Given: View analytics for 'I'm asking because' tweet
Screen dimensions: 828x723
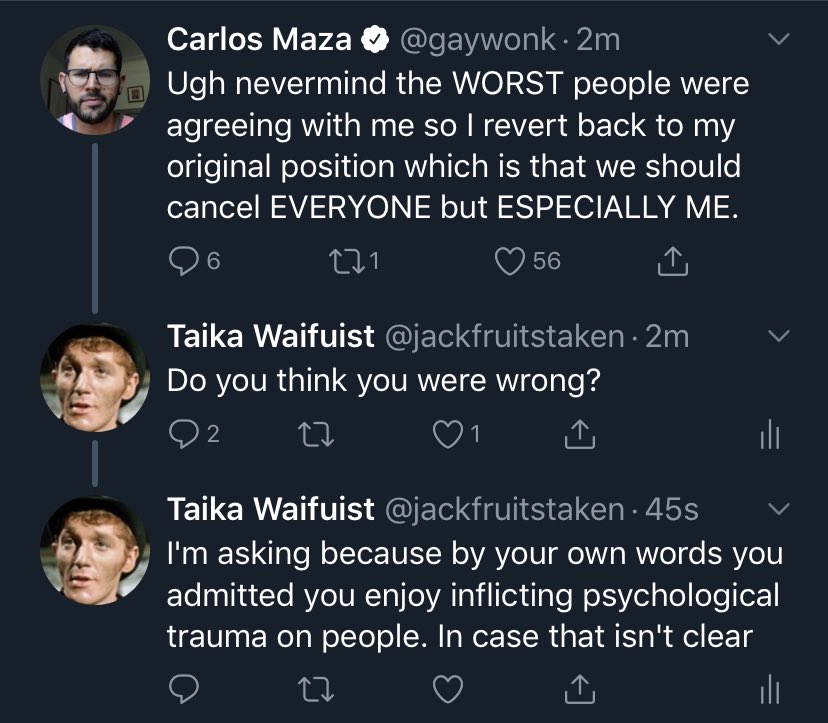Looking at the screenshot, I should tap(764, 688).
